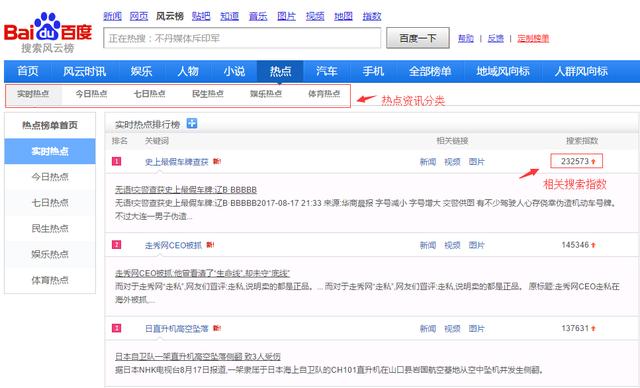Open keyword 史上最假车牌查获

pos(177,162)
